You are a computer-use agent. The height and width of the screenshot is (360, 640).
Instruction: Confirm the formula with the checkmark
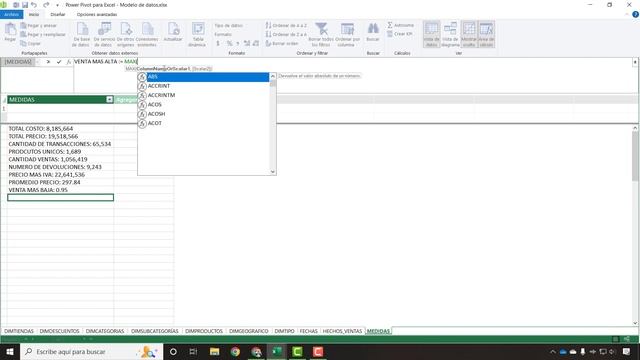point(59,62)
